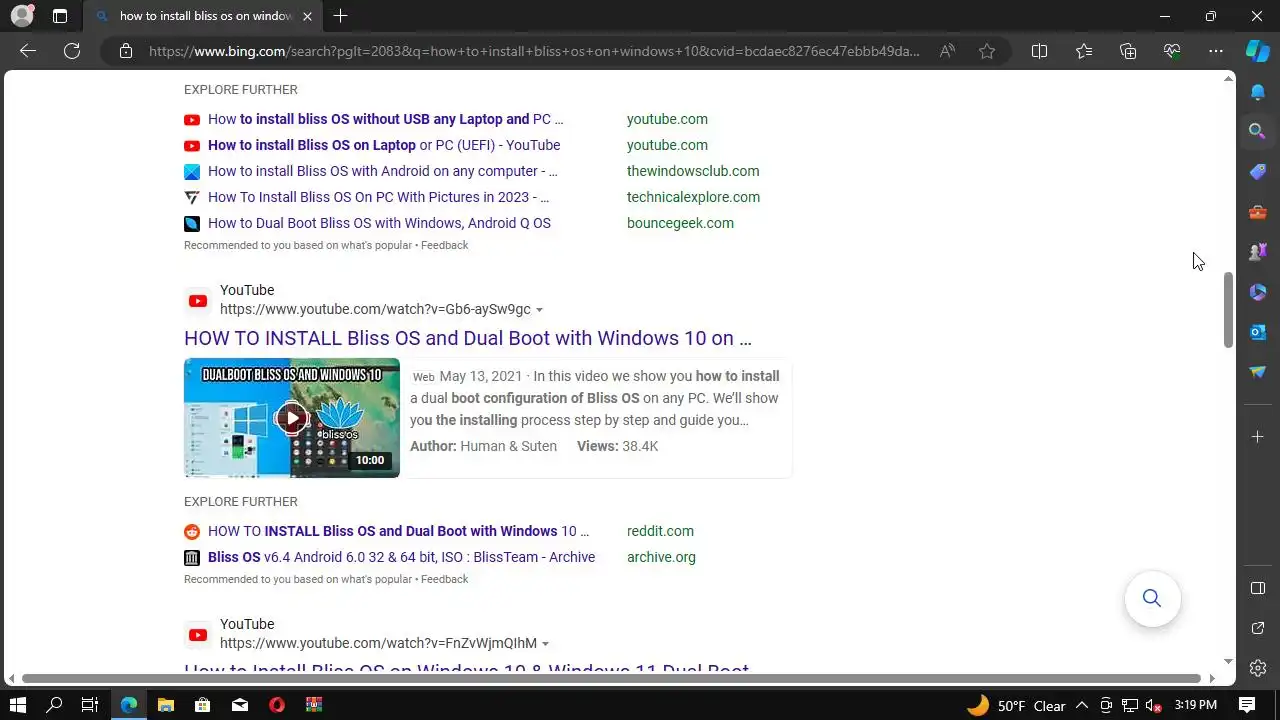Open Microsoft 365 in sidebar
1280x720 pixels.
(1258, 292)
